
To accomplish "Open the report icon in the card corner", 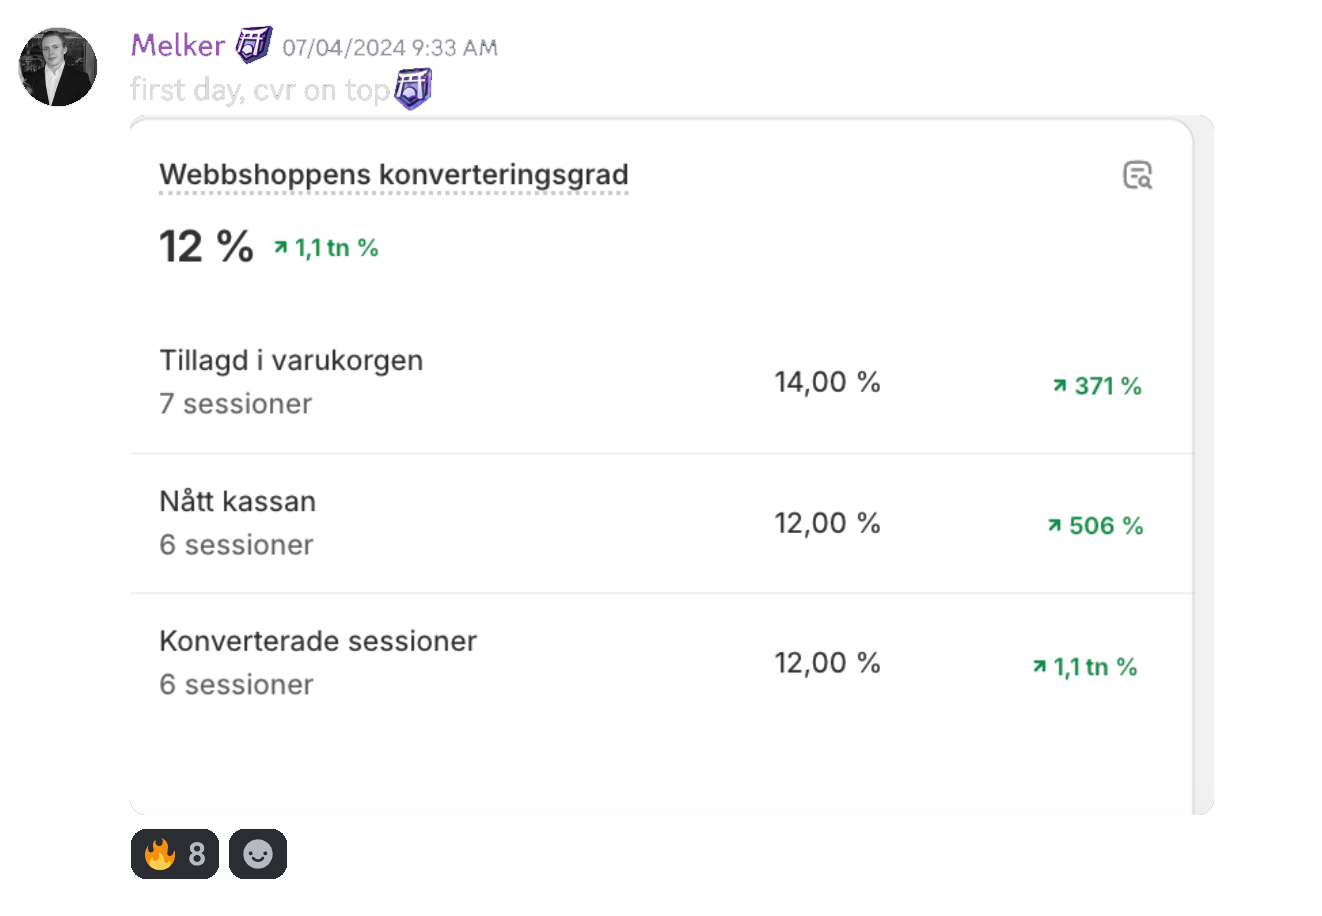I will [1138, 175].
